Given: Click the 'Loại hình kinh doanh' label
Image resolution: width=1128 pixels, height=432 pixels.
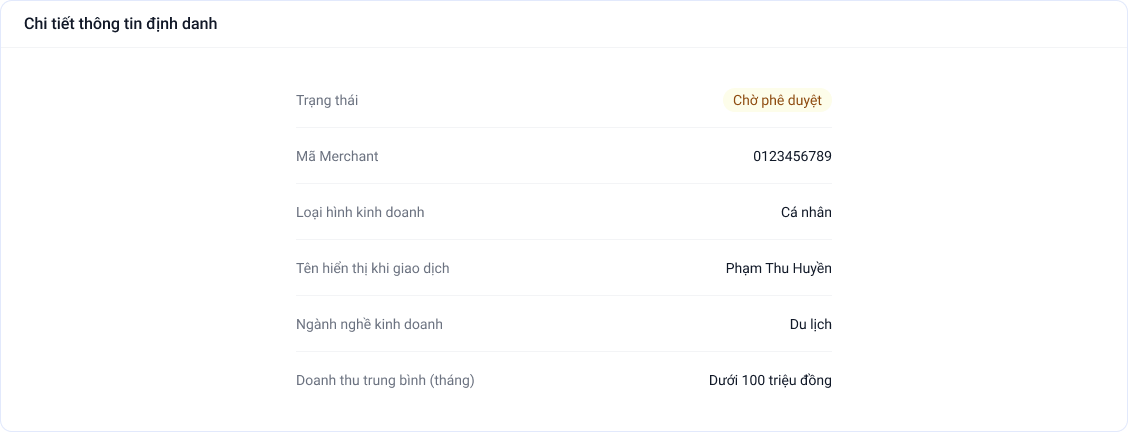Looking at the screenshot, I should (x=360, y=212).
